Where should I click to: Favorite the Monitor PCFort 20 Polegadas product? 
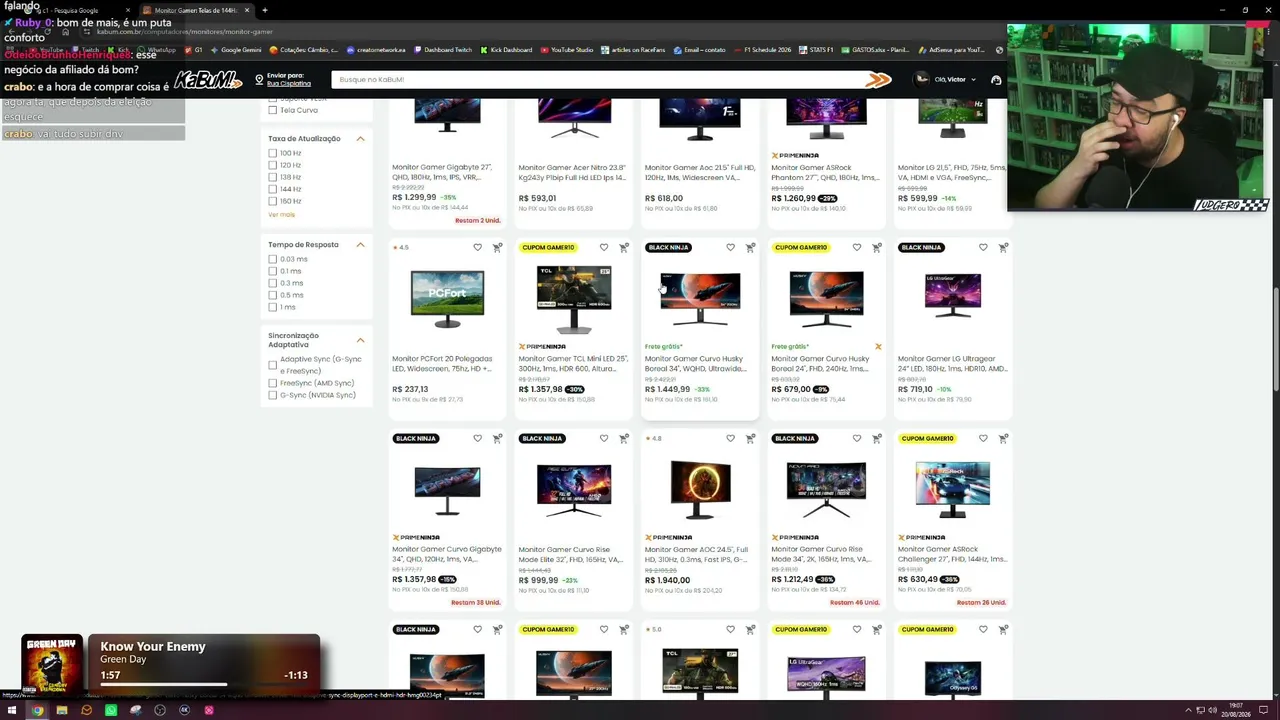(x=477, y=247)
